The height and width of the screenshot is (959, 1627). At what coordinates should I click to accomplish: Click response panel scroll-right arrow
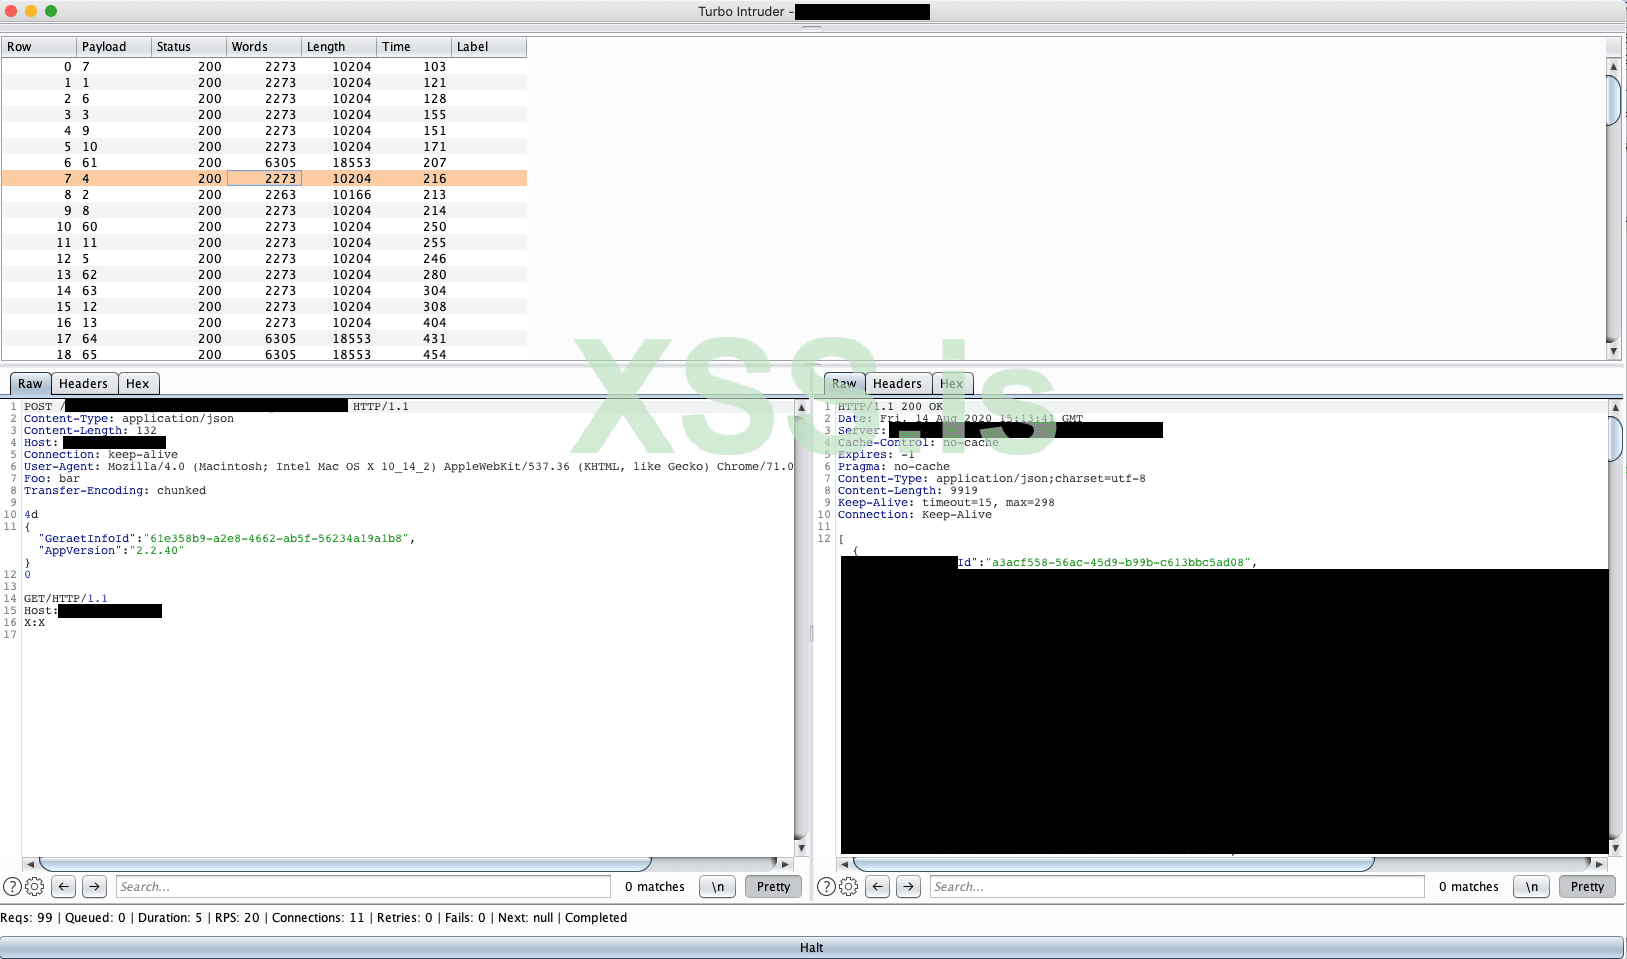point(1599,864)
